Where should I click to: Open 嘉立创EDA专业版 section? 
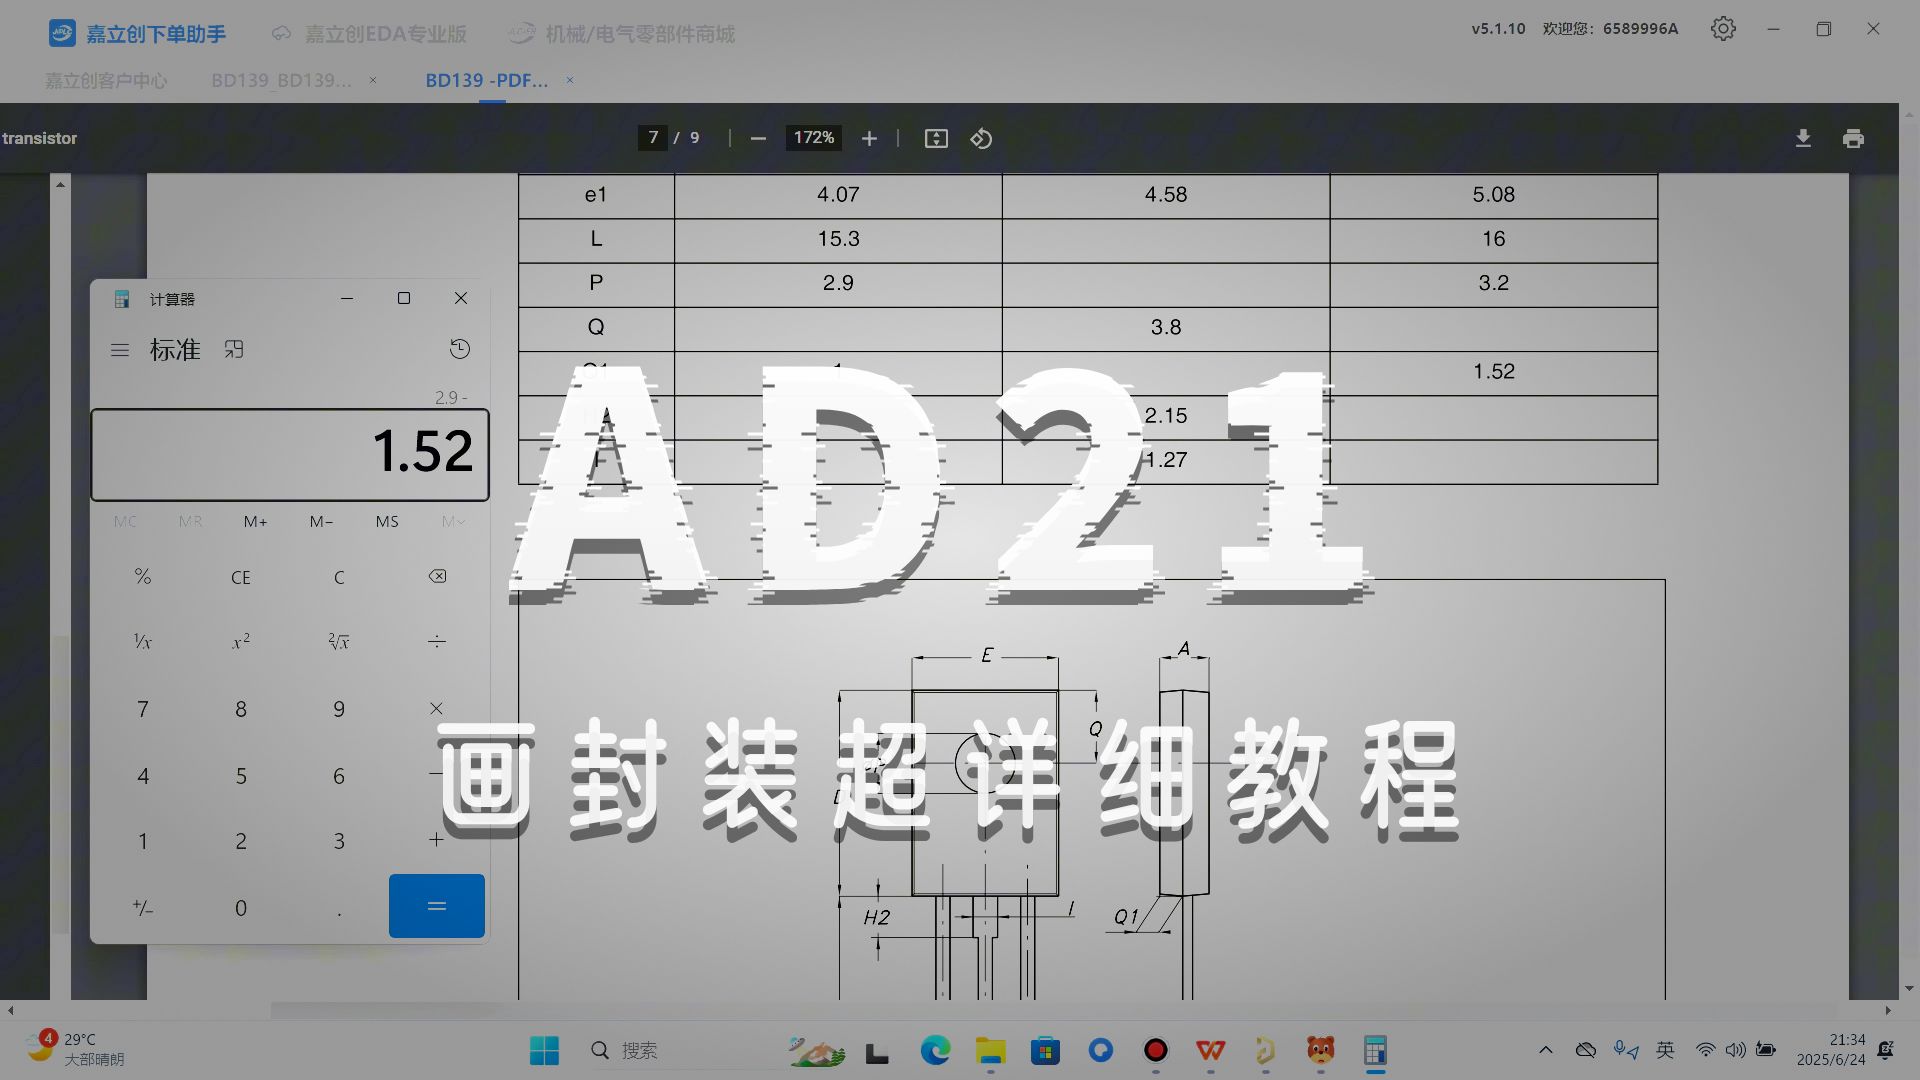[x=369, y=34]
